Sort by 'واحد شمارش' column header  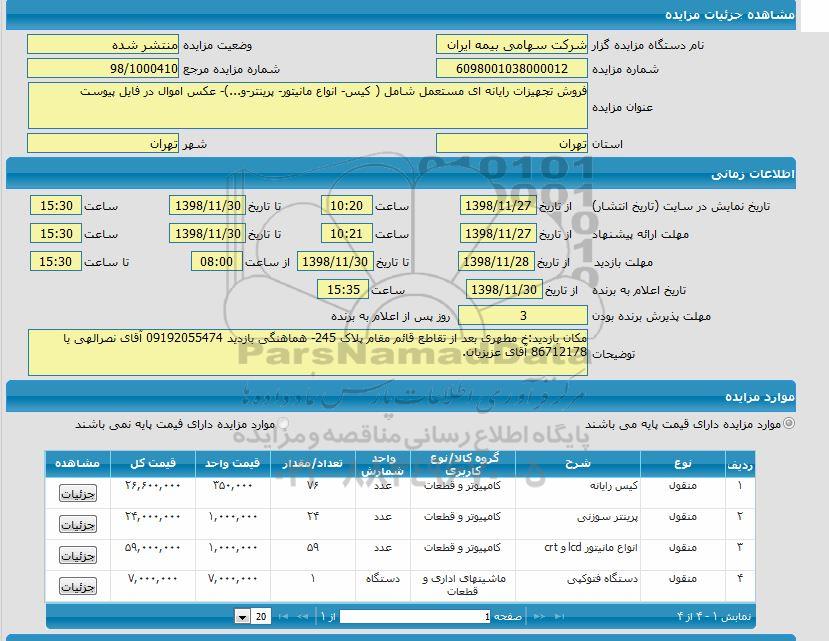[x=383, y=464]
